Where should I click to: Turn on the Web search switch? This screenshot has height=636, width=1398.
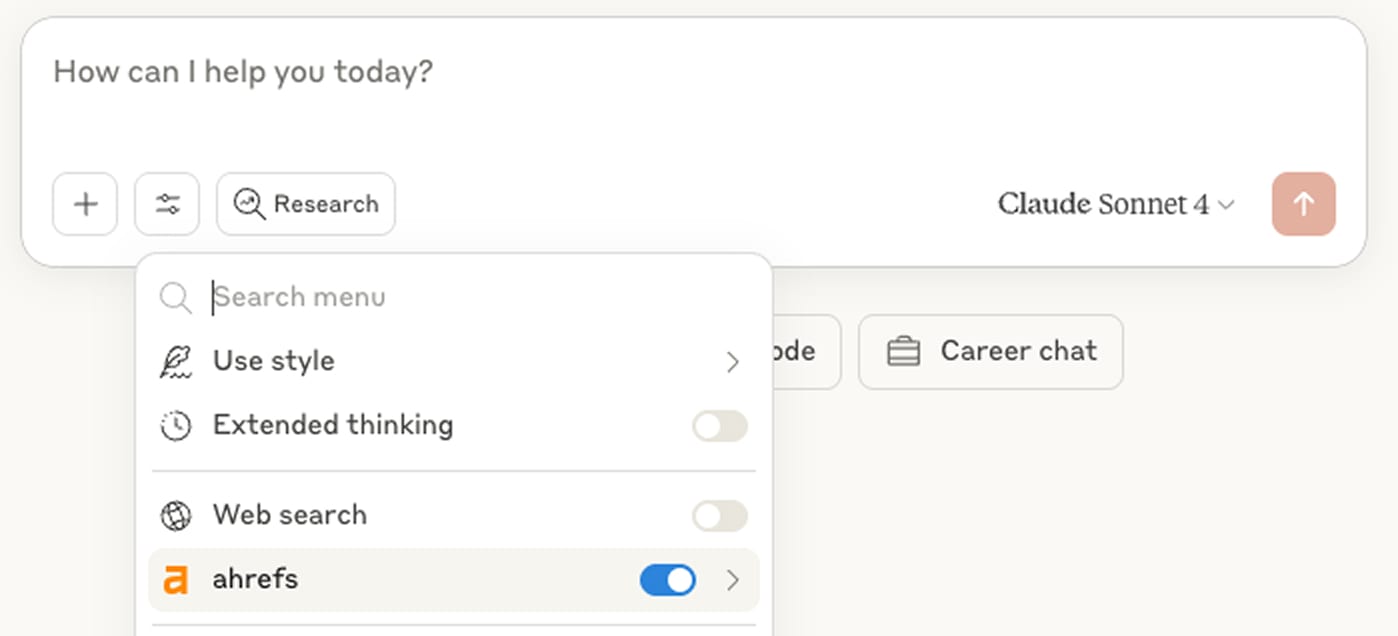[x=719, y=516]
